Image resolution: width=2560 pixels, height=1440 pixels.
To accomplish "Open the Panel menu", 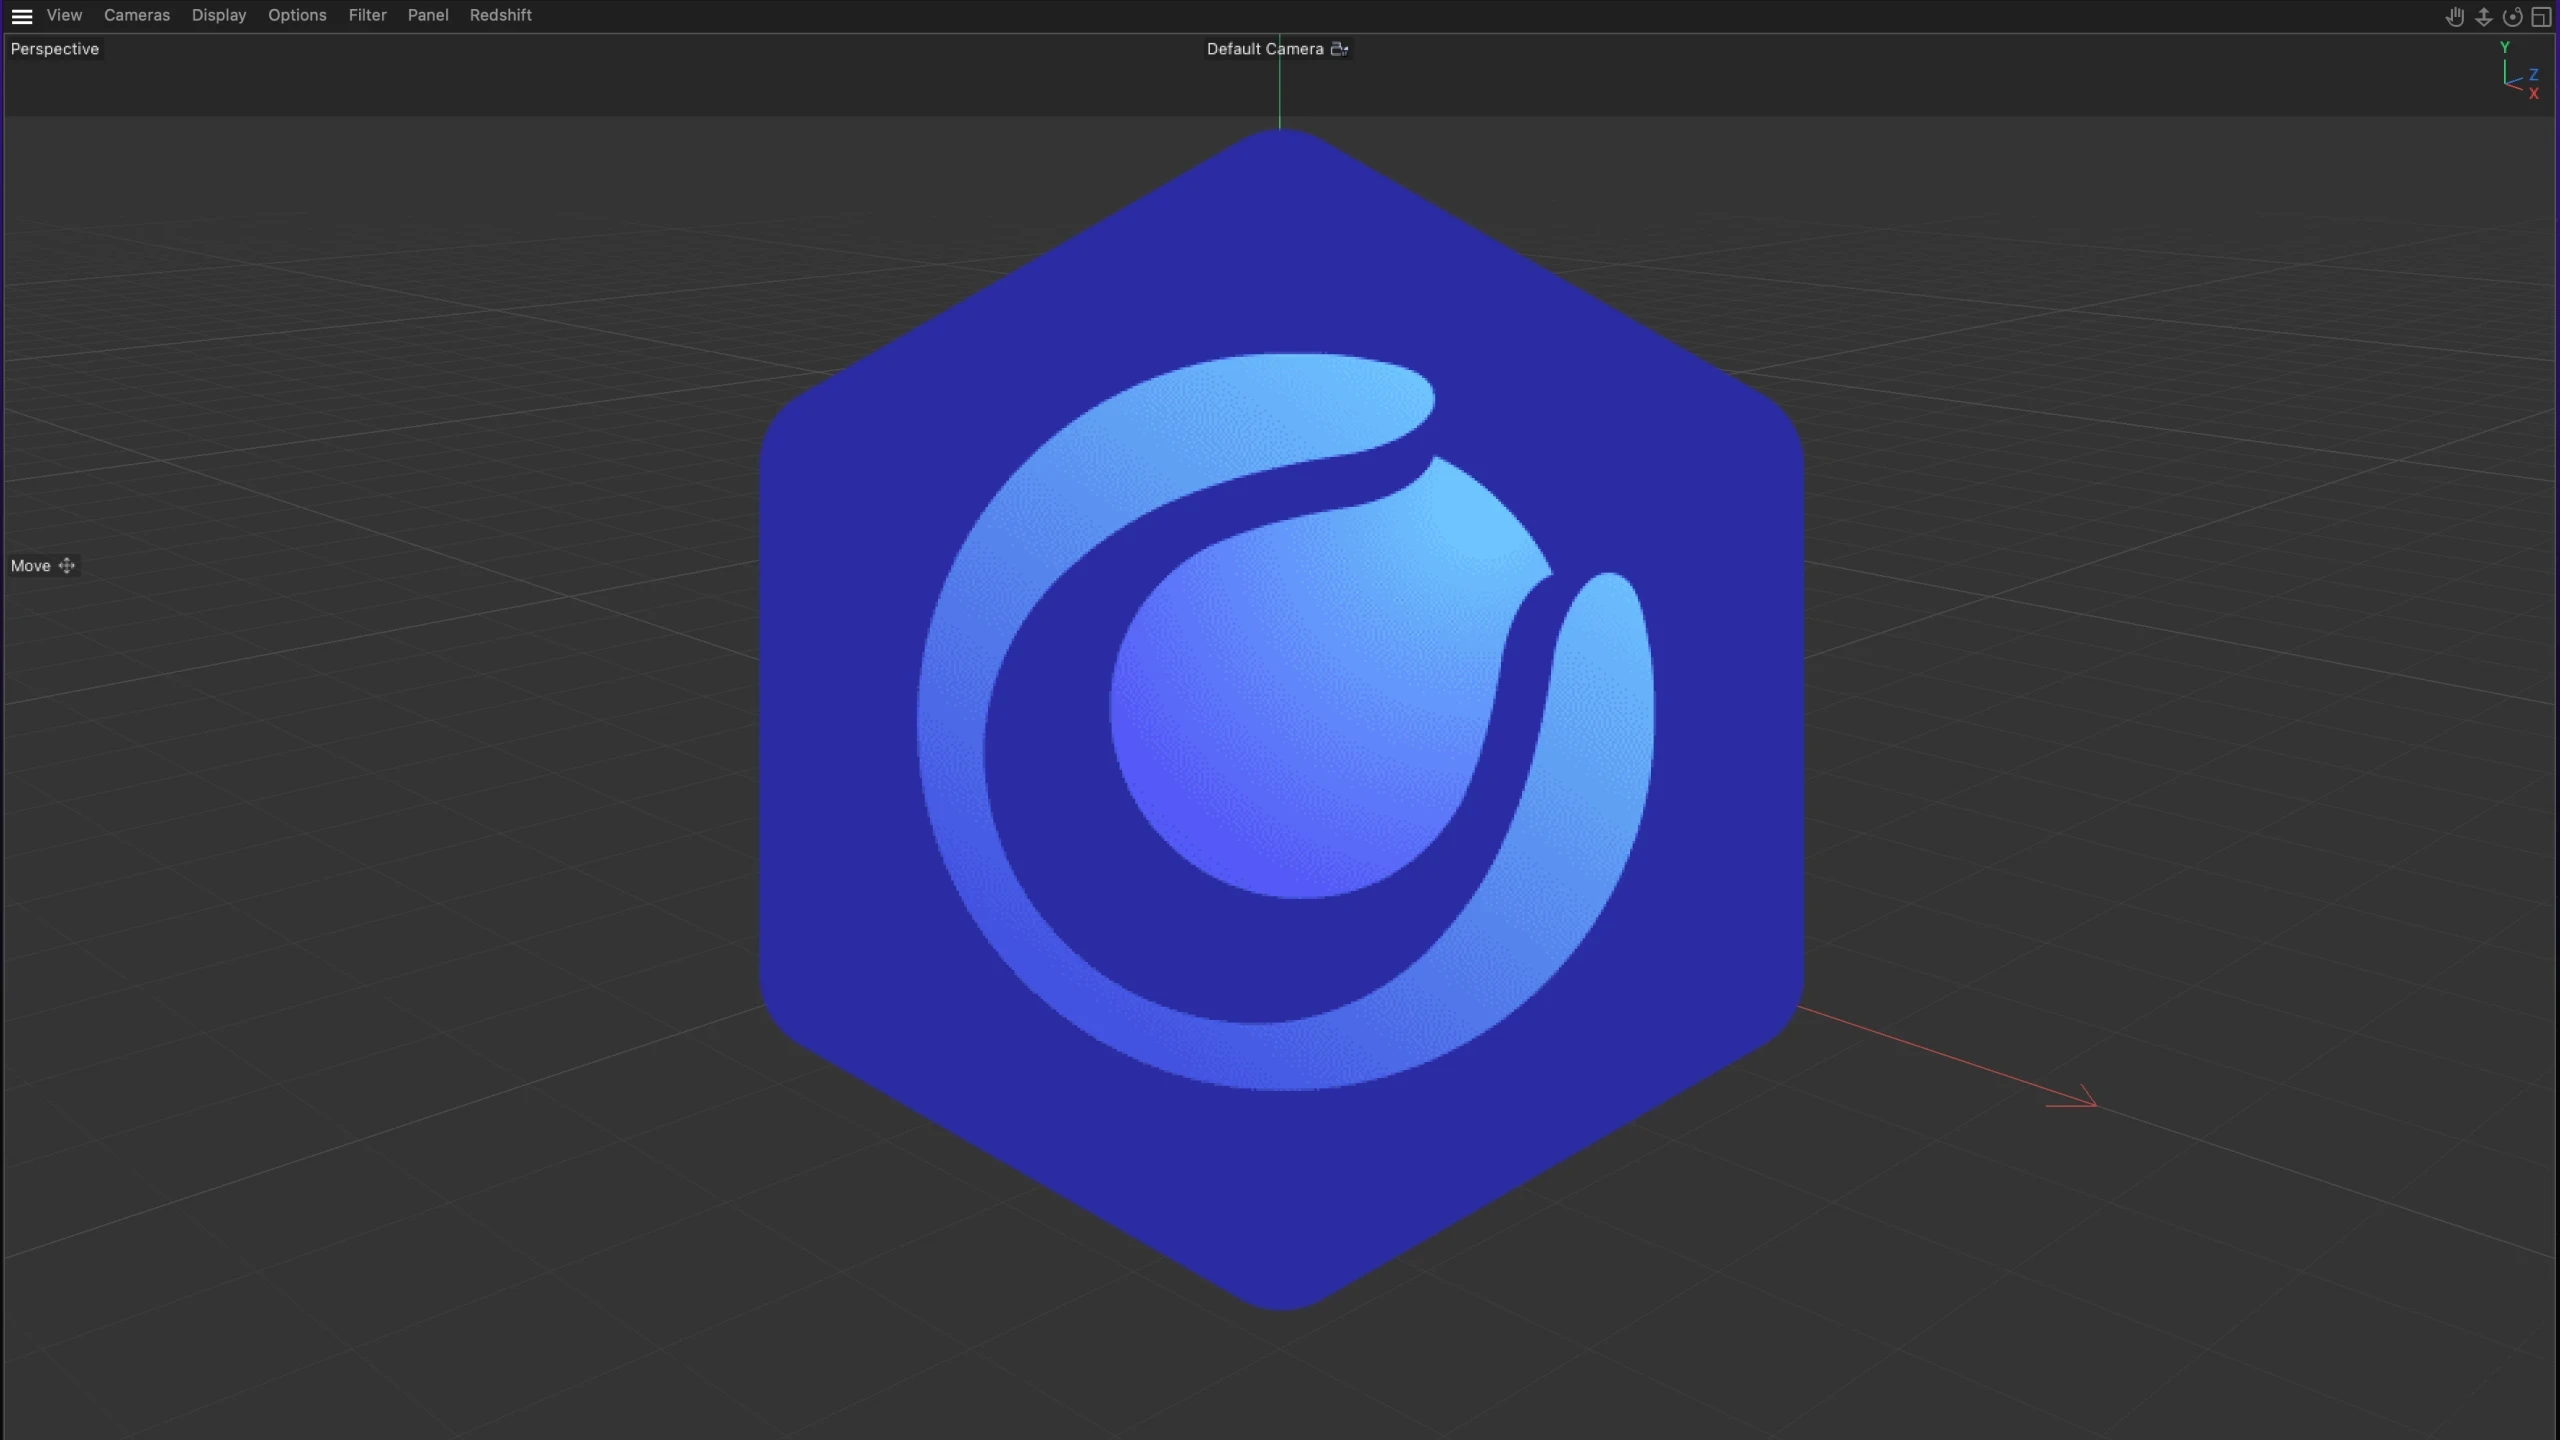I will click(x=428, y=15).
